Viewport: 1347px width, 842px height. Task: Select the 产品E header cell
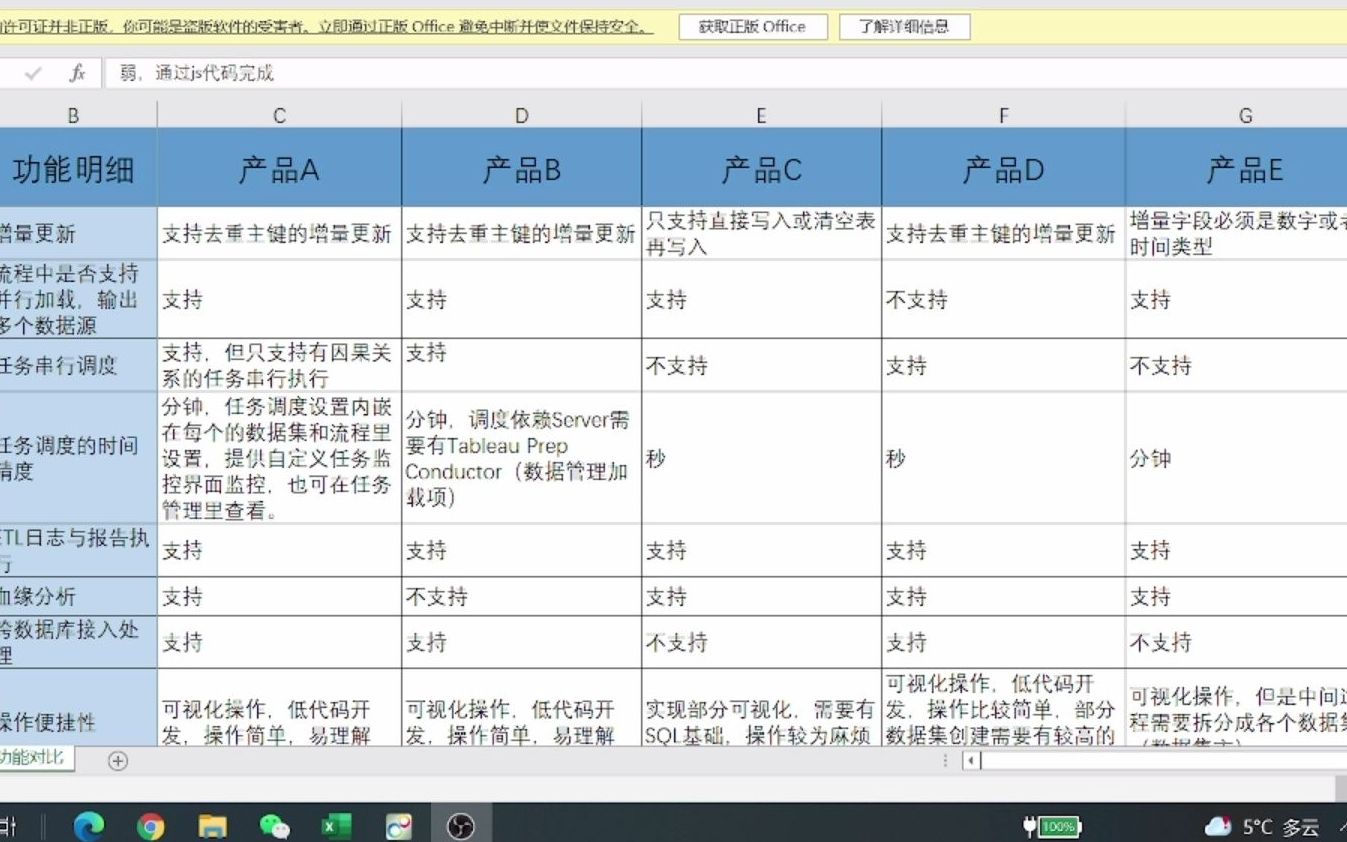click(x=1236, y=168)
